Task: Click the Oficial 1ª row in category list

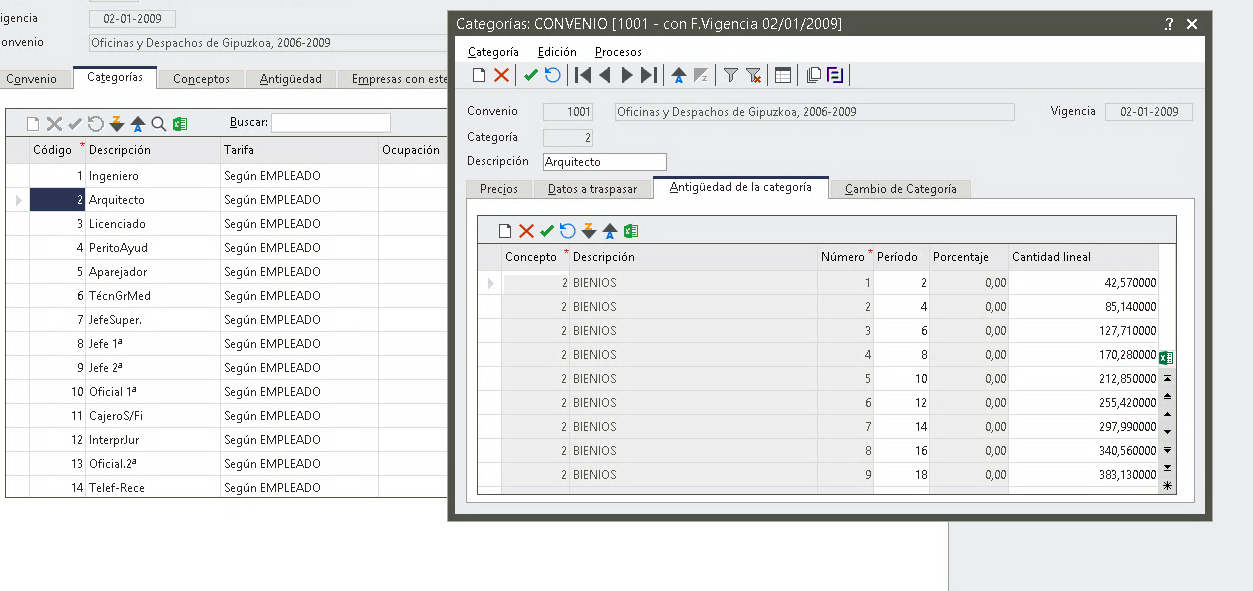Action: coord(226,392)
